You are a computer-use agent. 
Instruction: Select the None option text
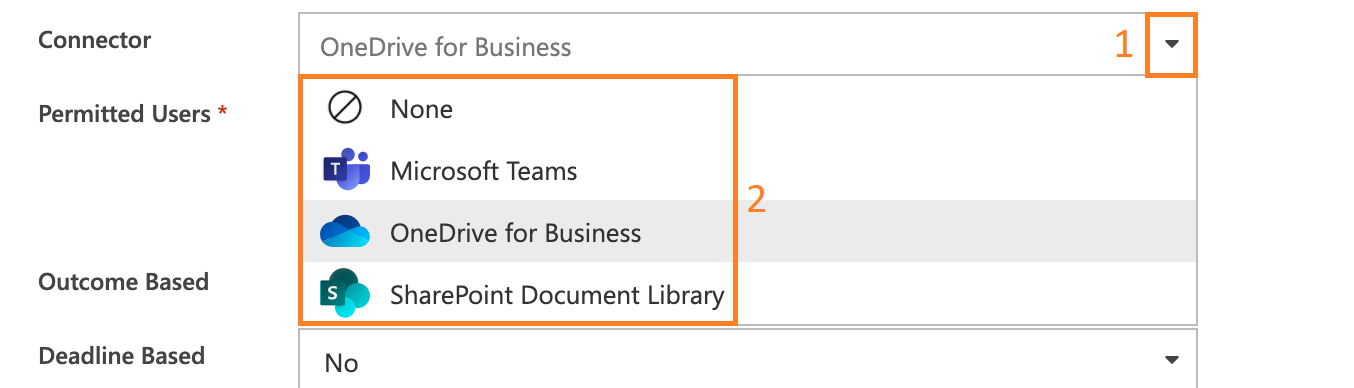pos(422,109)
